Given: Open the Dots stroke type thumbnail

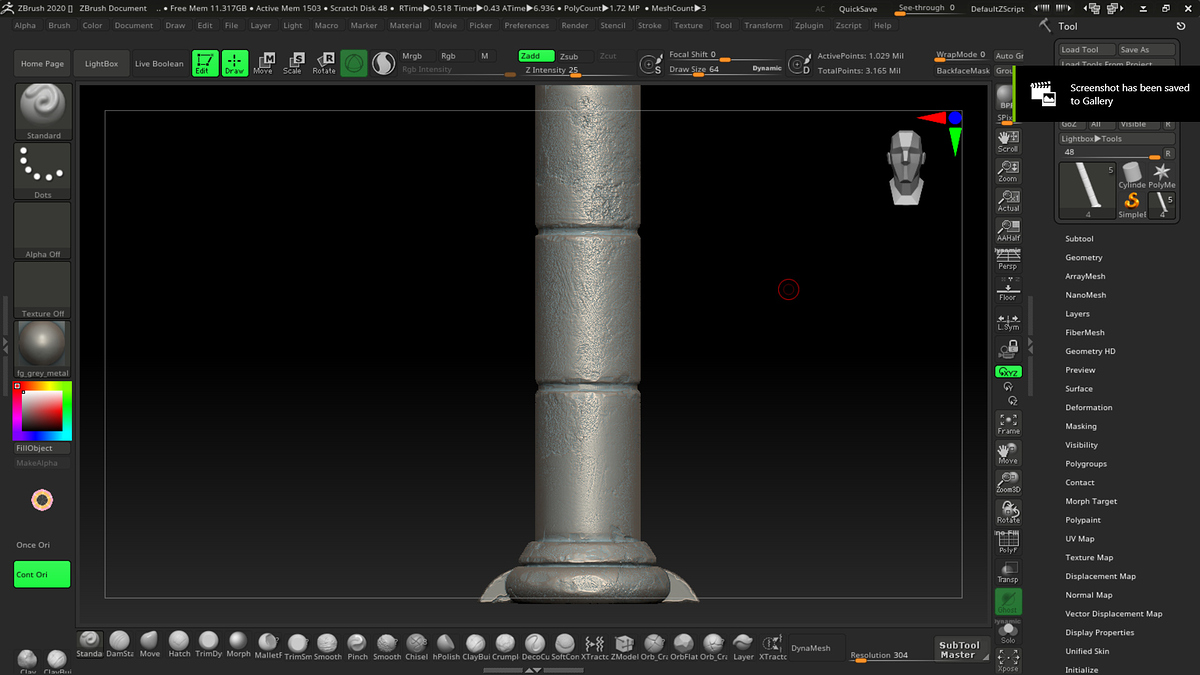Looking at the screenshot, I should [42, 171].
